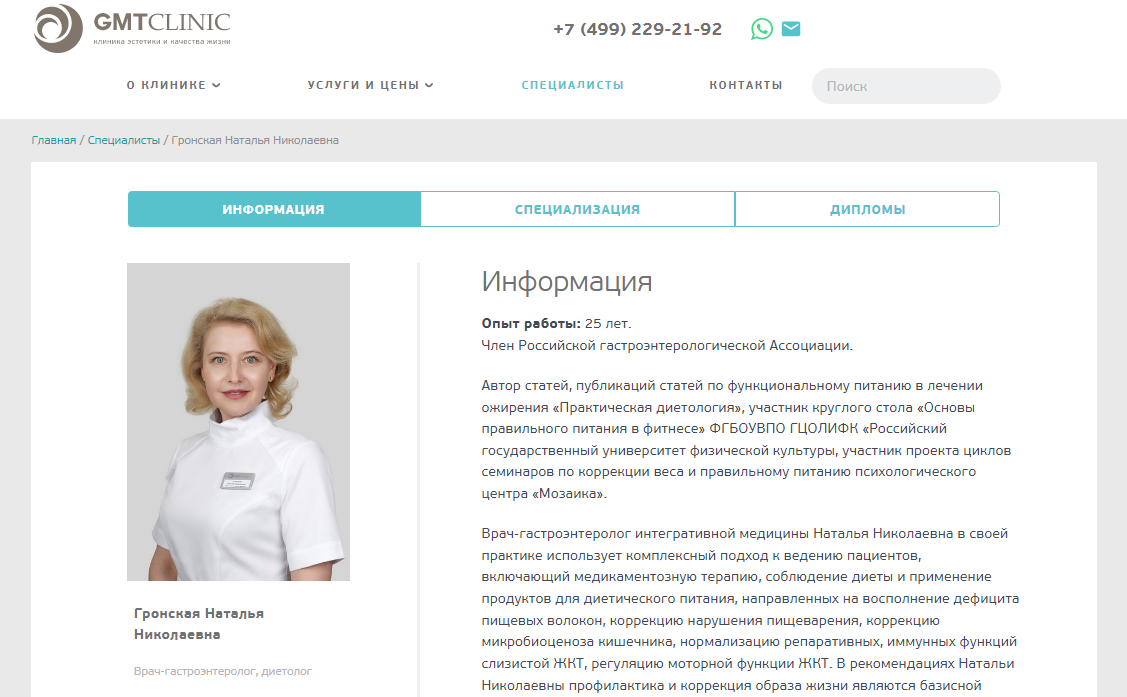This screenshot has height=697, width=1127.
Task: Click the GMTCLINIC logo text
Action: (162, 22)
